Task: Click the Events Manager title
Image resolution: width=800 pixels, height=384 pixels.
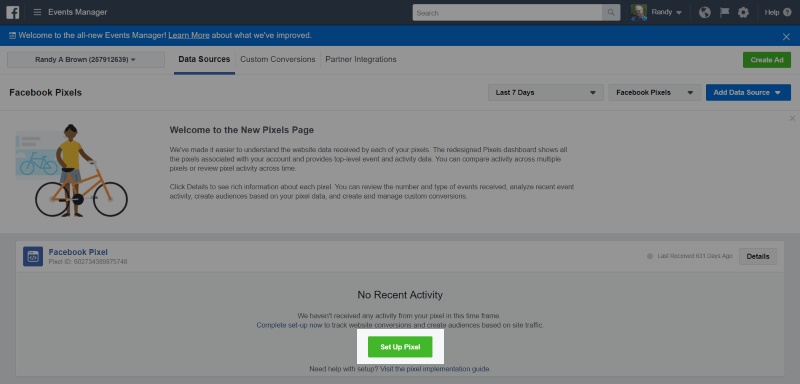Action: [x=78, y=12]
